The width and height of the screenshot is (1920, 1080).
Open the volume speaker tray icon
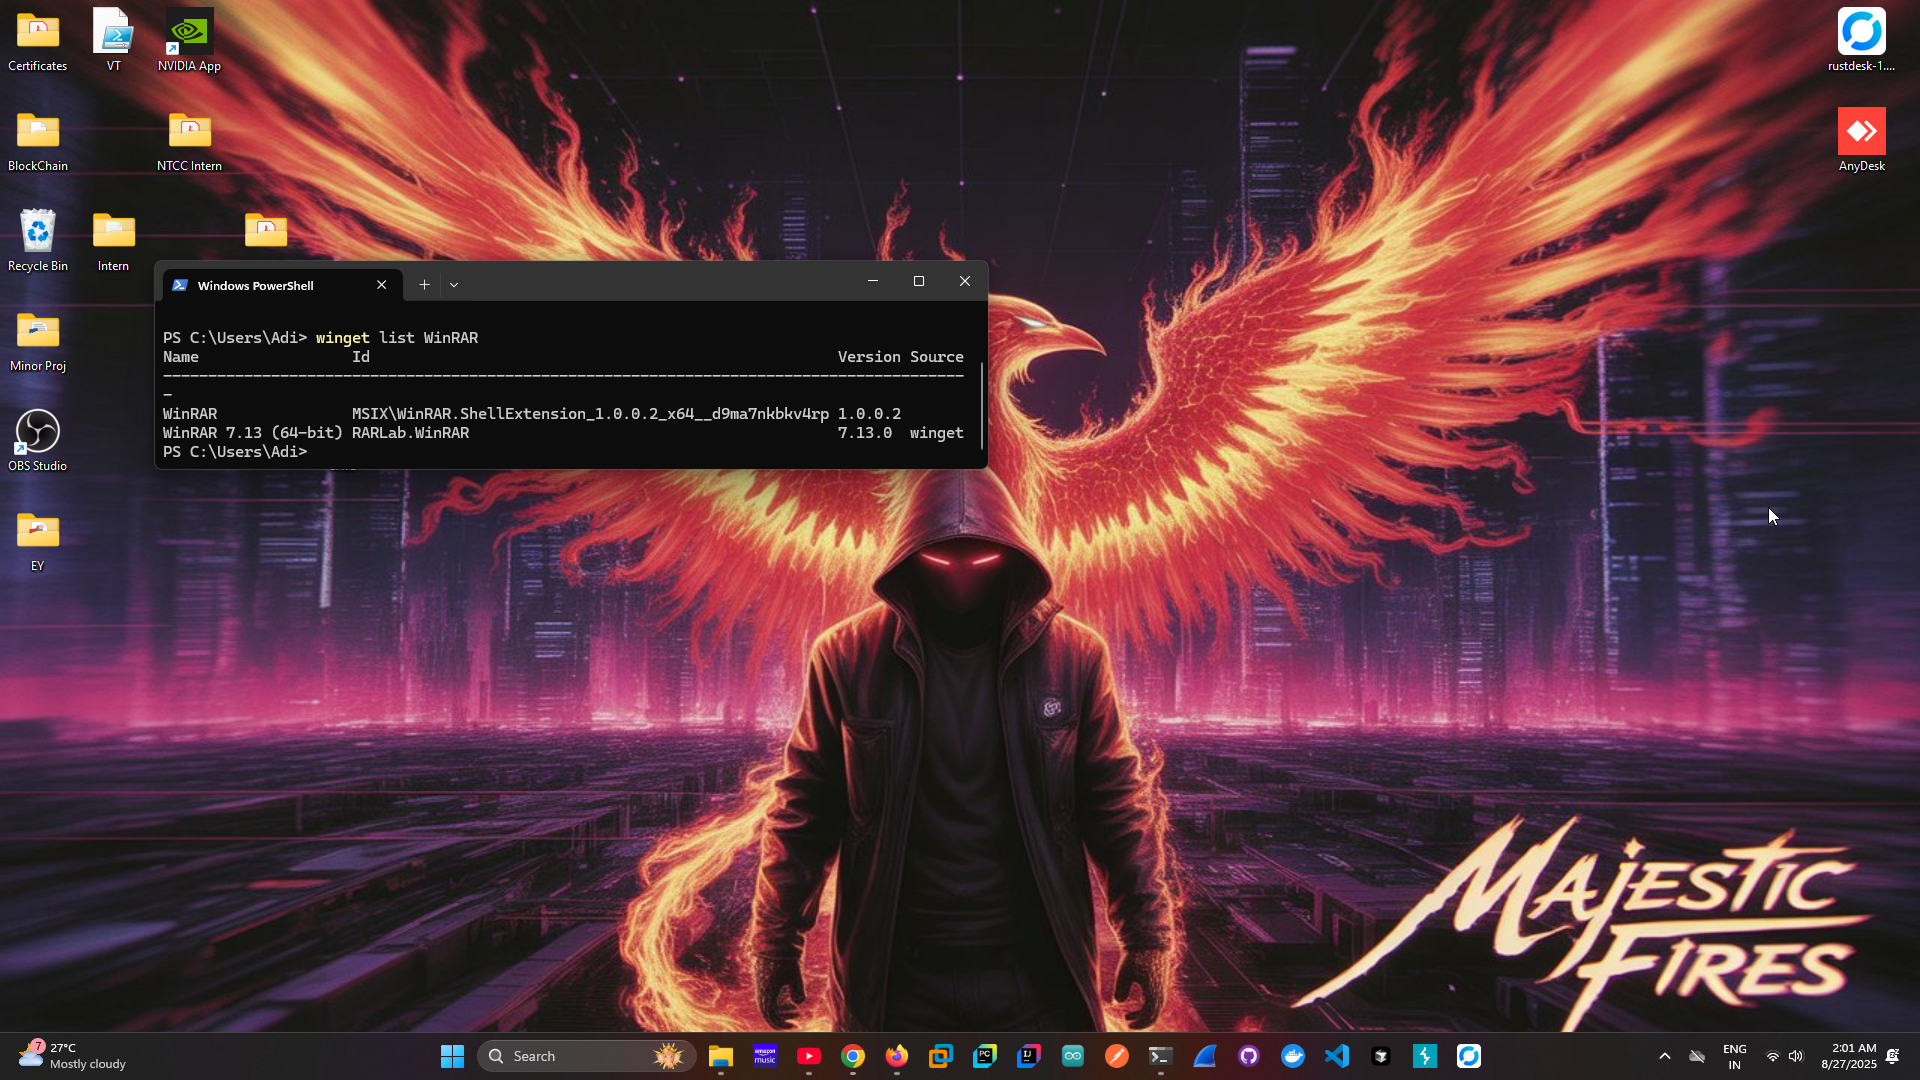[1796, 1056]
